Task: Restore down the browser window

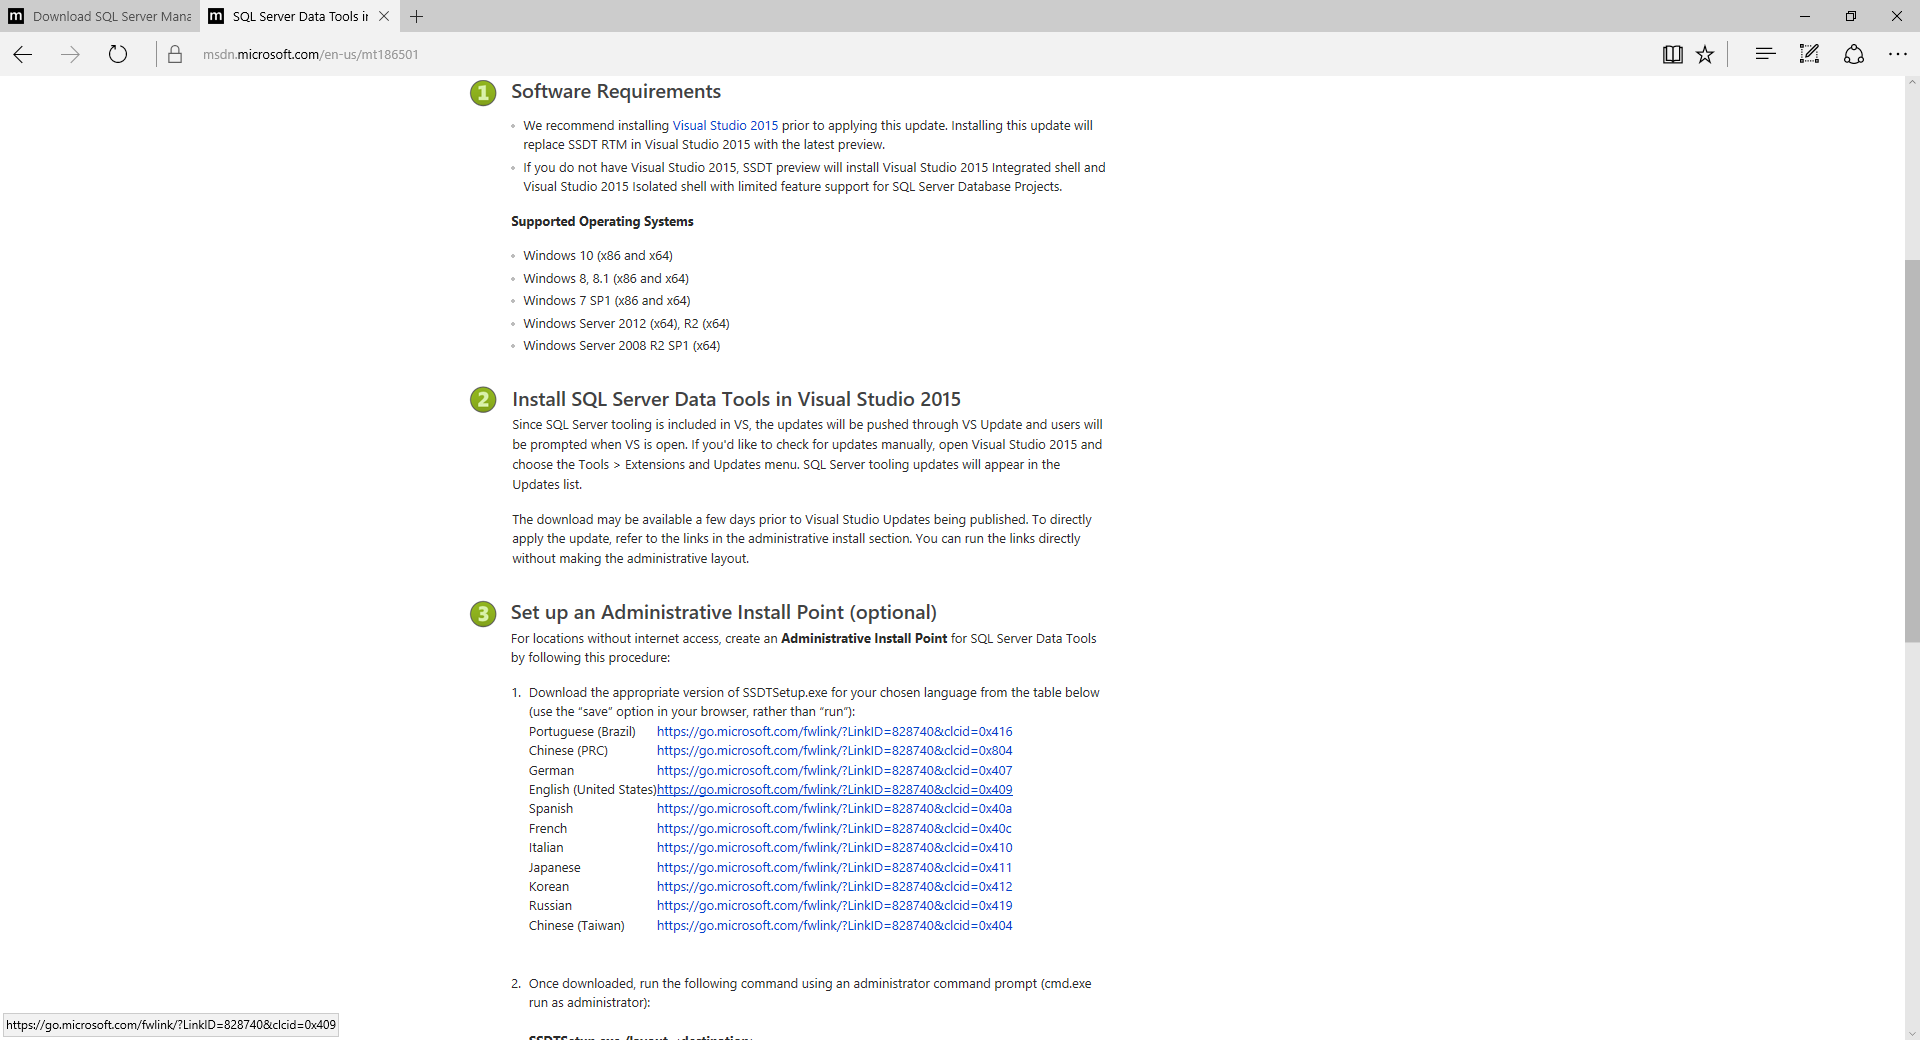Action: tap(1851, 16)
